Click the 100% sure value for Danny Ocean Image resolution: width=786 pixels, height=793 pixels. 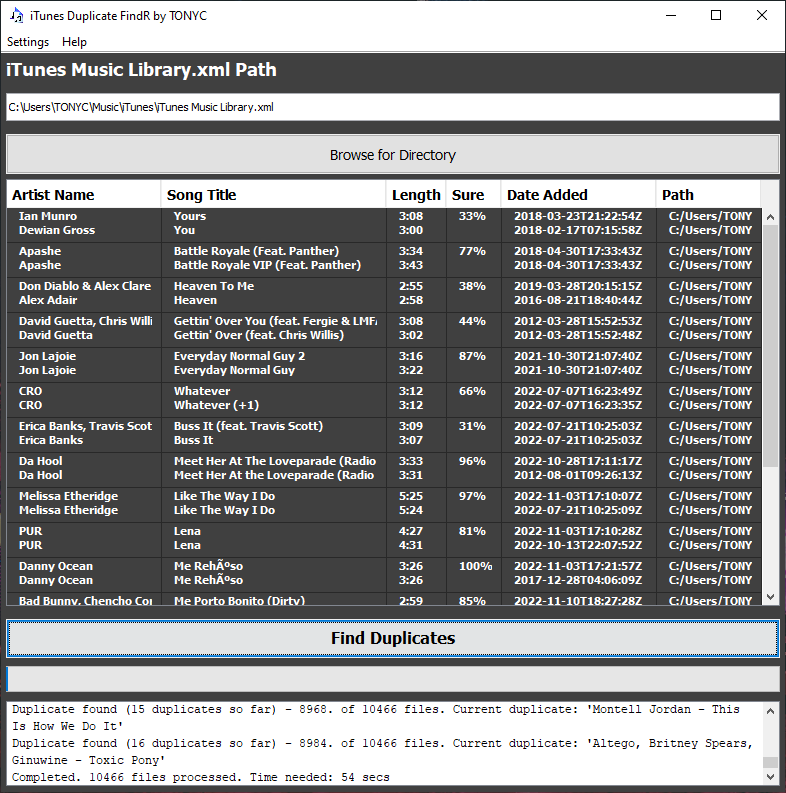(475, 566)
